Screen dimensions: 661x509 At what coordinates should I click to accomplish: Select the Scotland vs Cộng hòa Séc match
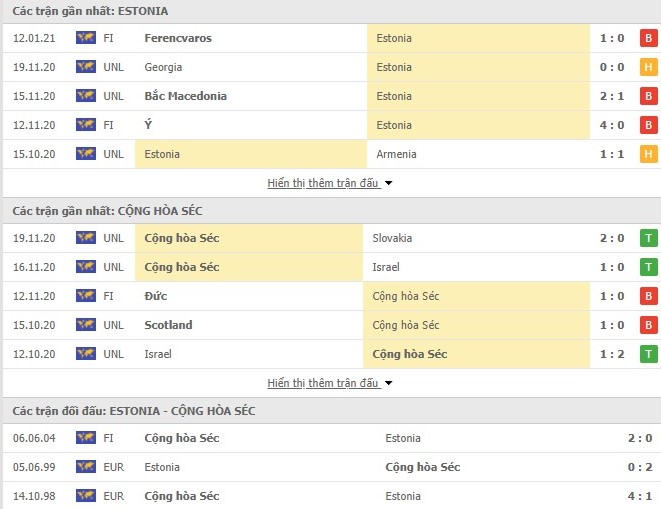click(169, 325)
